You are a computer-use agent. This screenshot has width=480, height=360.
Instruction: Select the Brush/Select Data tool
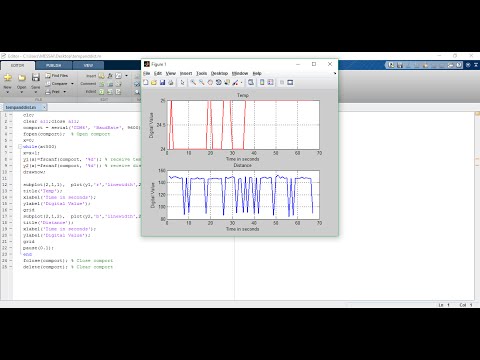(x=235, y=83)
